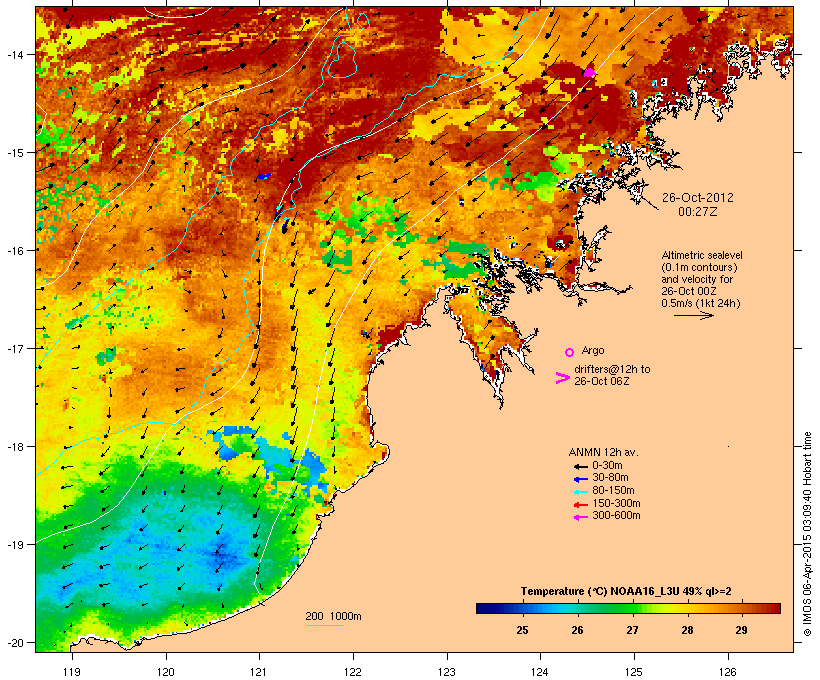820x680 pixels.
Task: Click the '(0.1m contours)' text
Action: [x=699, y=267]
